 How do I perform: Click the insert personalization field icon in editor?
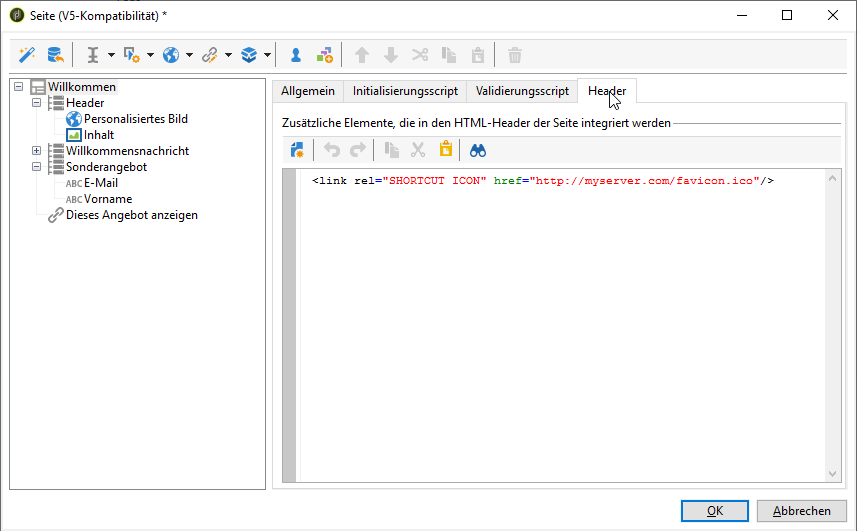point(297,150)
